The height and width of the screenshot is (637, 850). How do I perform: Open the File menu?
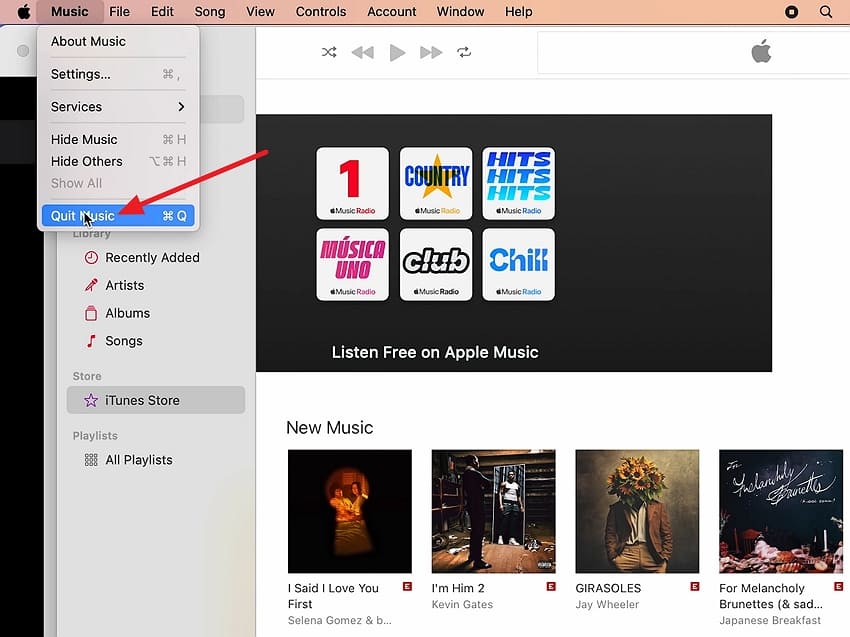coord(119,11)
